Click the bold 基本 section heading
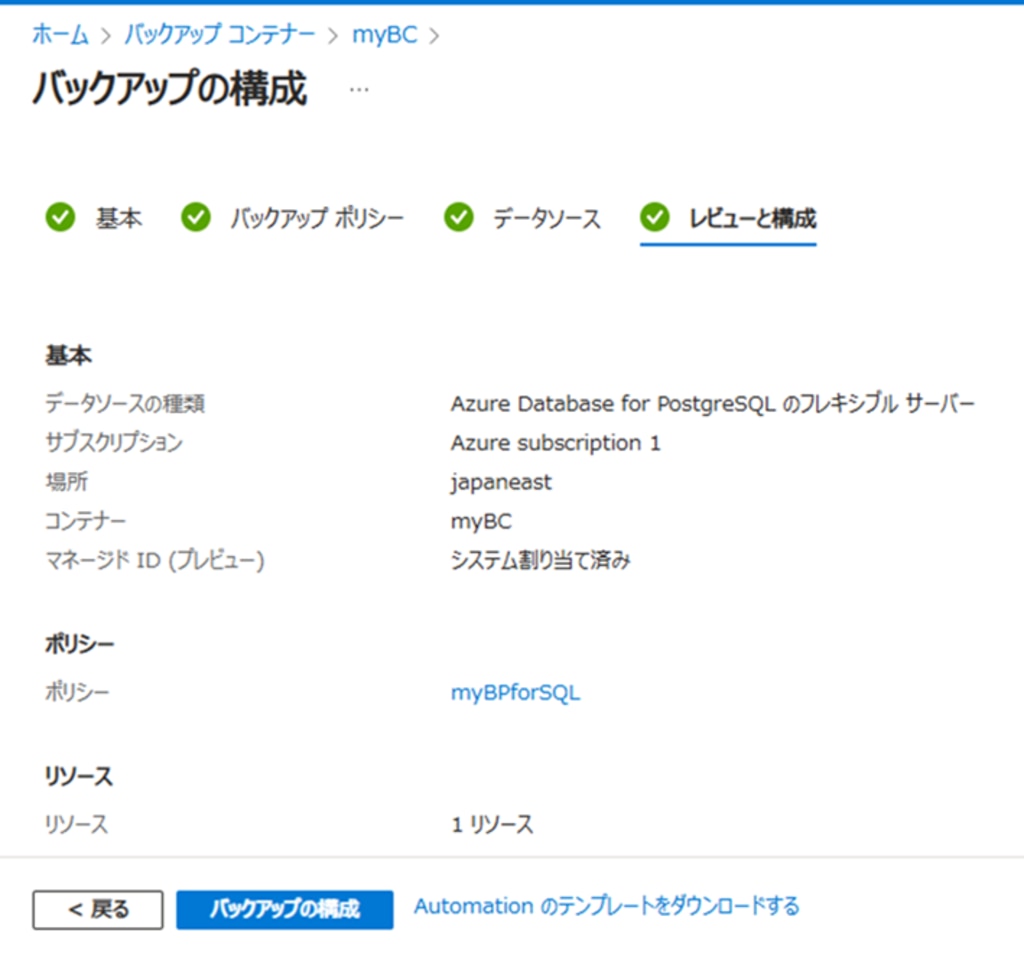 click(68, 355)
